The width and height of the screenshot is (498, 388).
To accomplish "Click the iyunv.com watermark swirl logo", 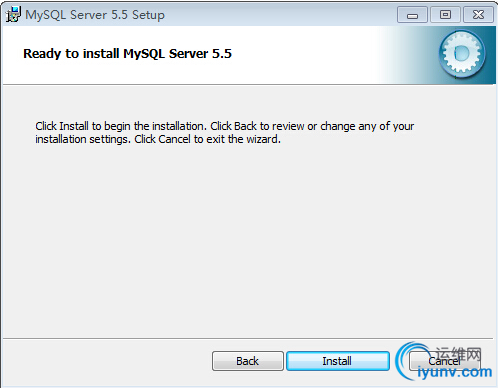I will coord(408,361).
